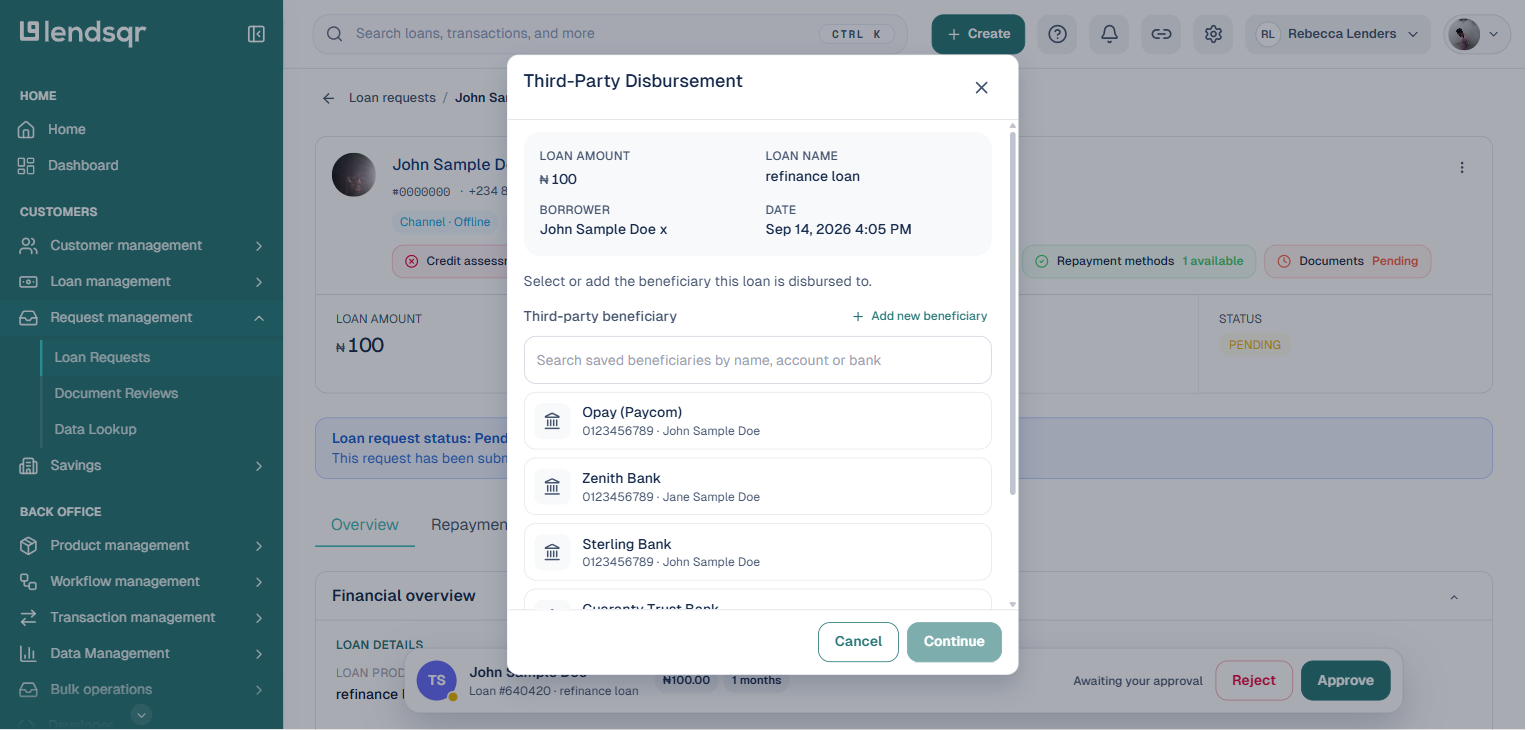
Task: Click the Continue button in the dialog
Action: click(954, 641)
